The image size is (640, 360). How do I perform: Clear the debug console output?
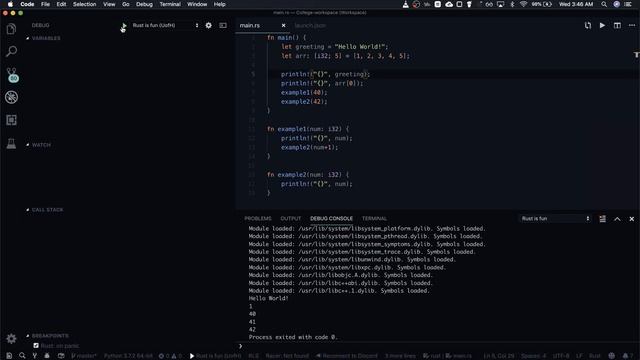coord(602,219)
